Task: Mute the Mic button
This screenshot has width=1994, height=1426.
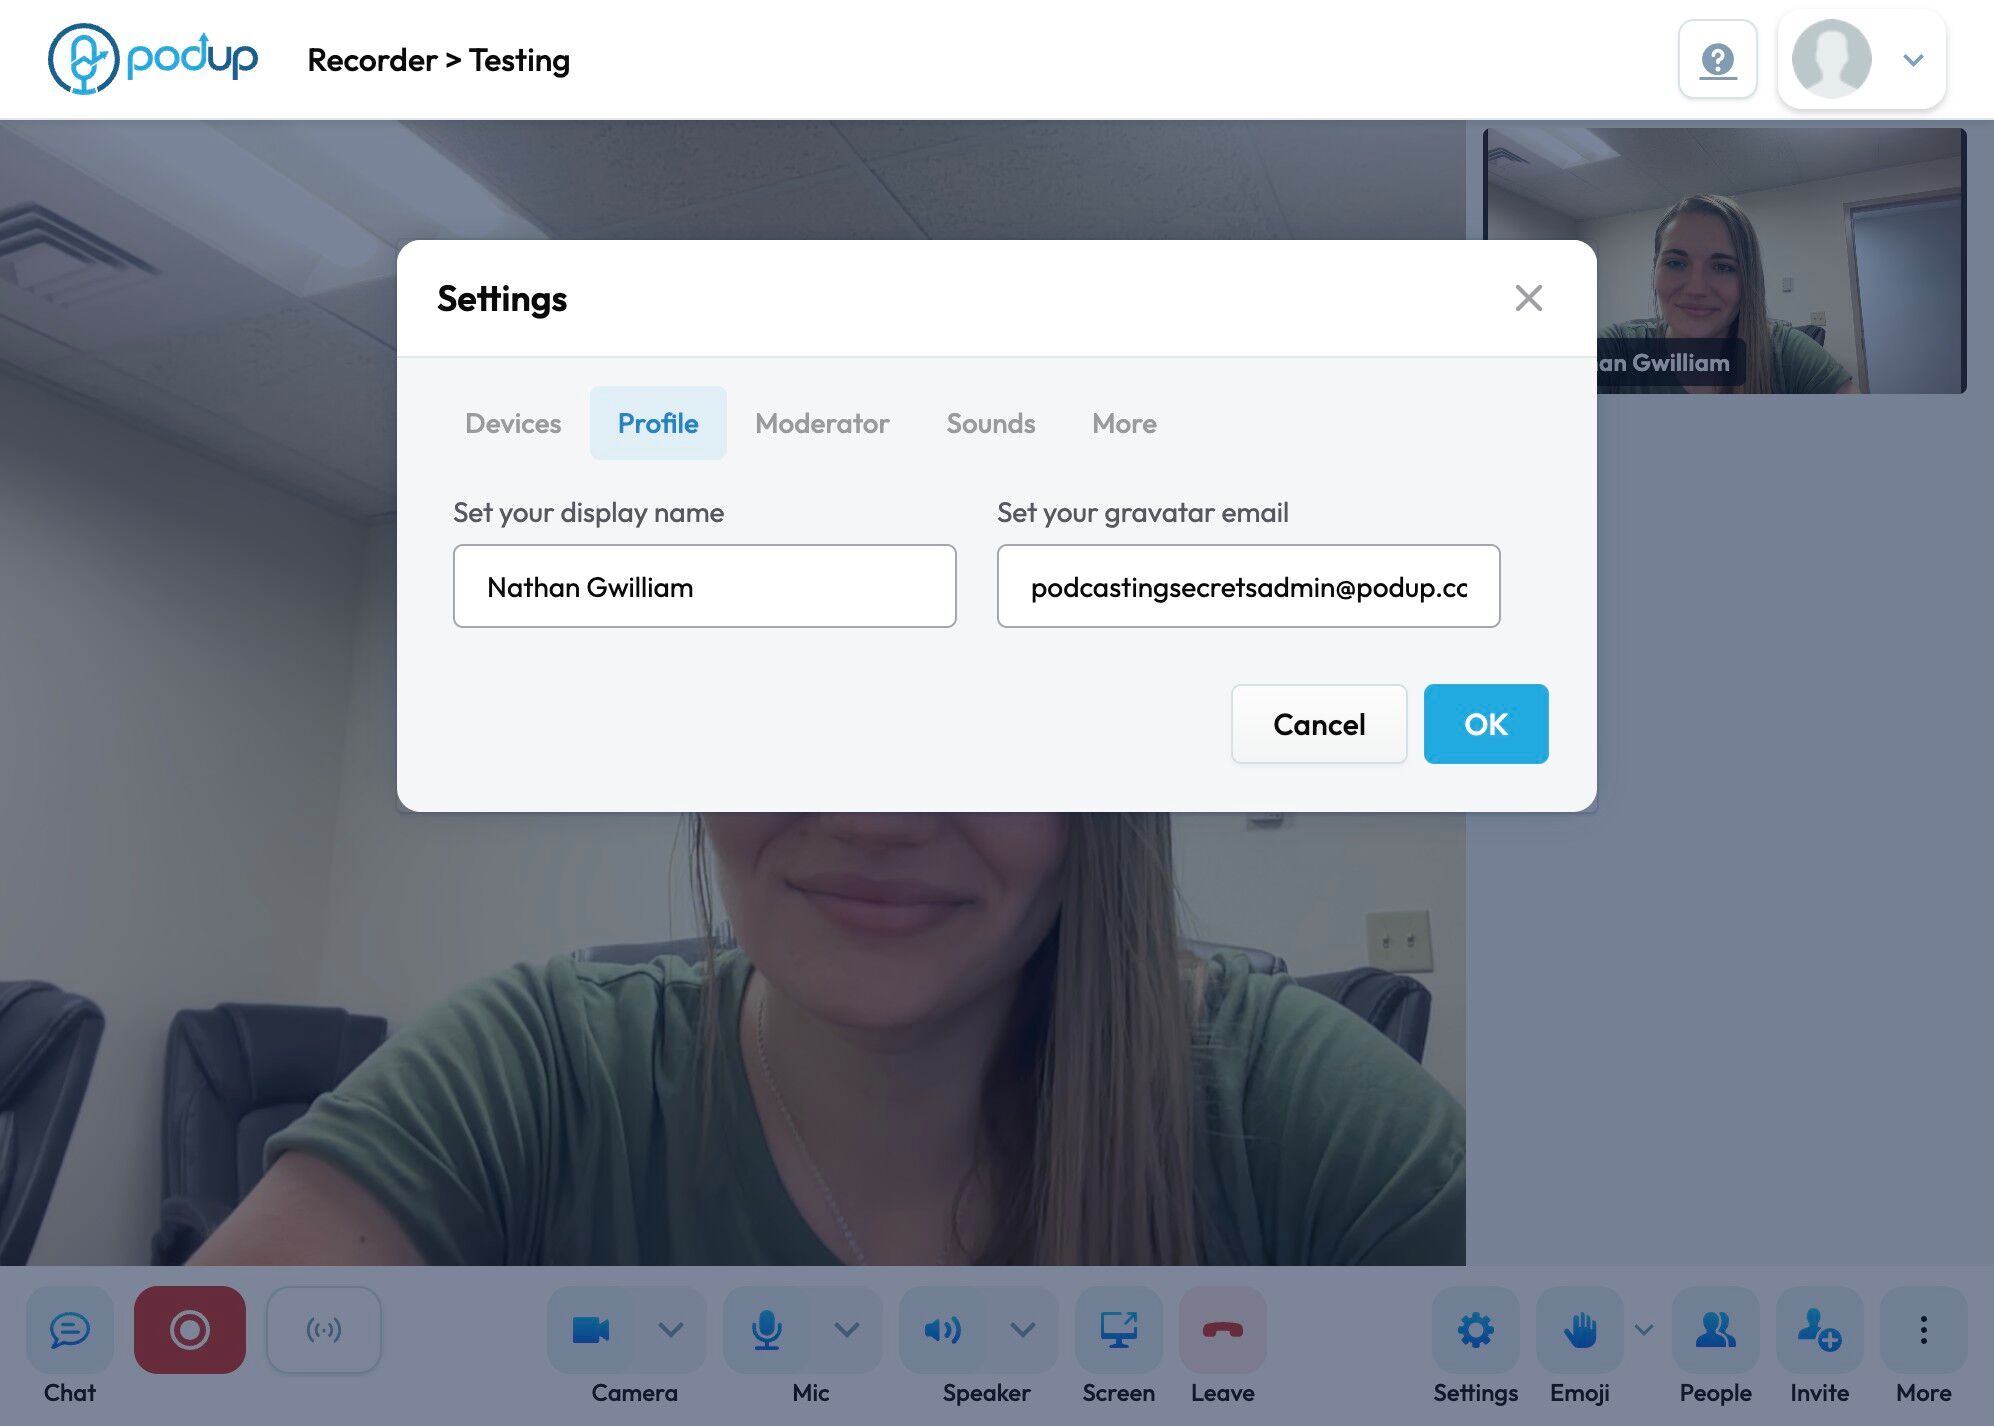Action: click(767, 1329)
